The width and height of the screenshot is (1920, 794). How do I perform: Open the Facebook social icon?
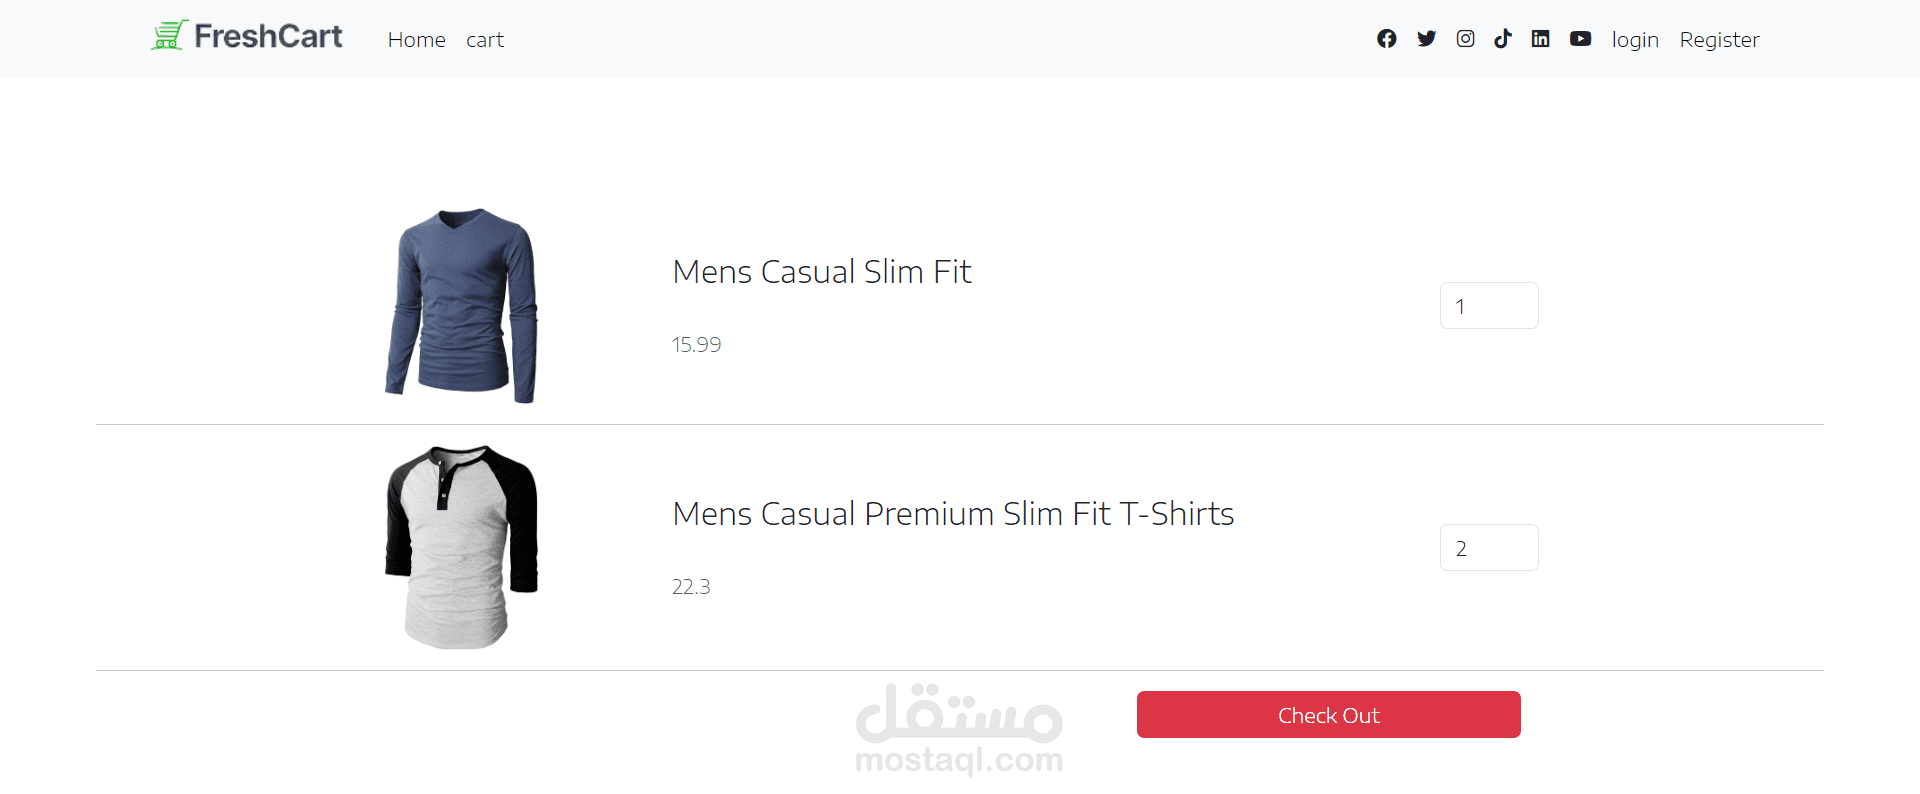[1386, 39]
